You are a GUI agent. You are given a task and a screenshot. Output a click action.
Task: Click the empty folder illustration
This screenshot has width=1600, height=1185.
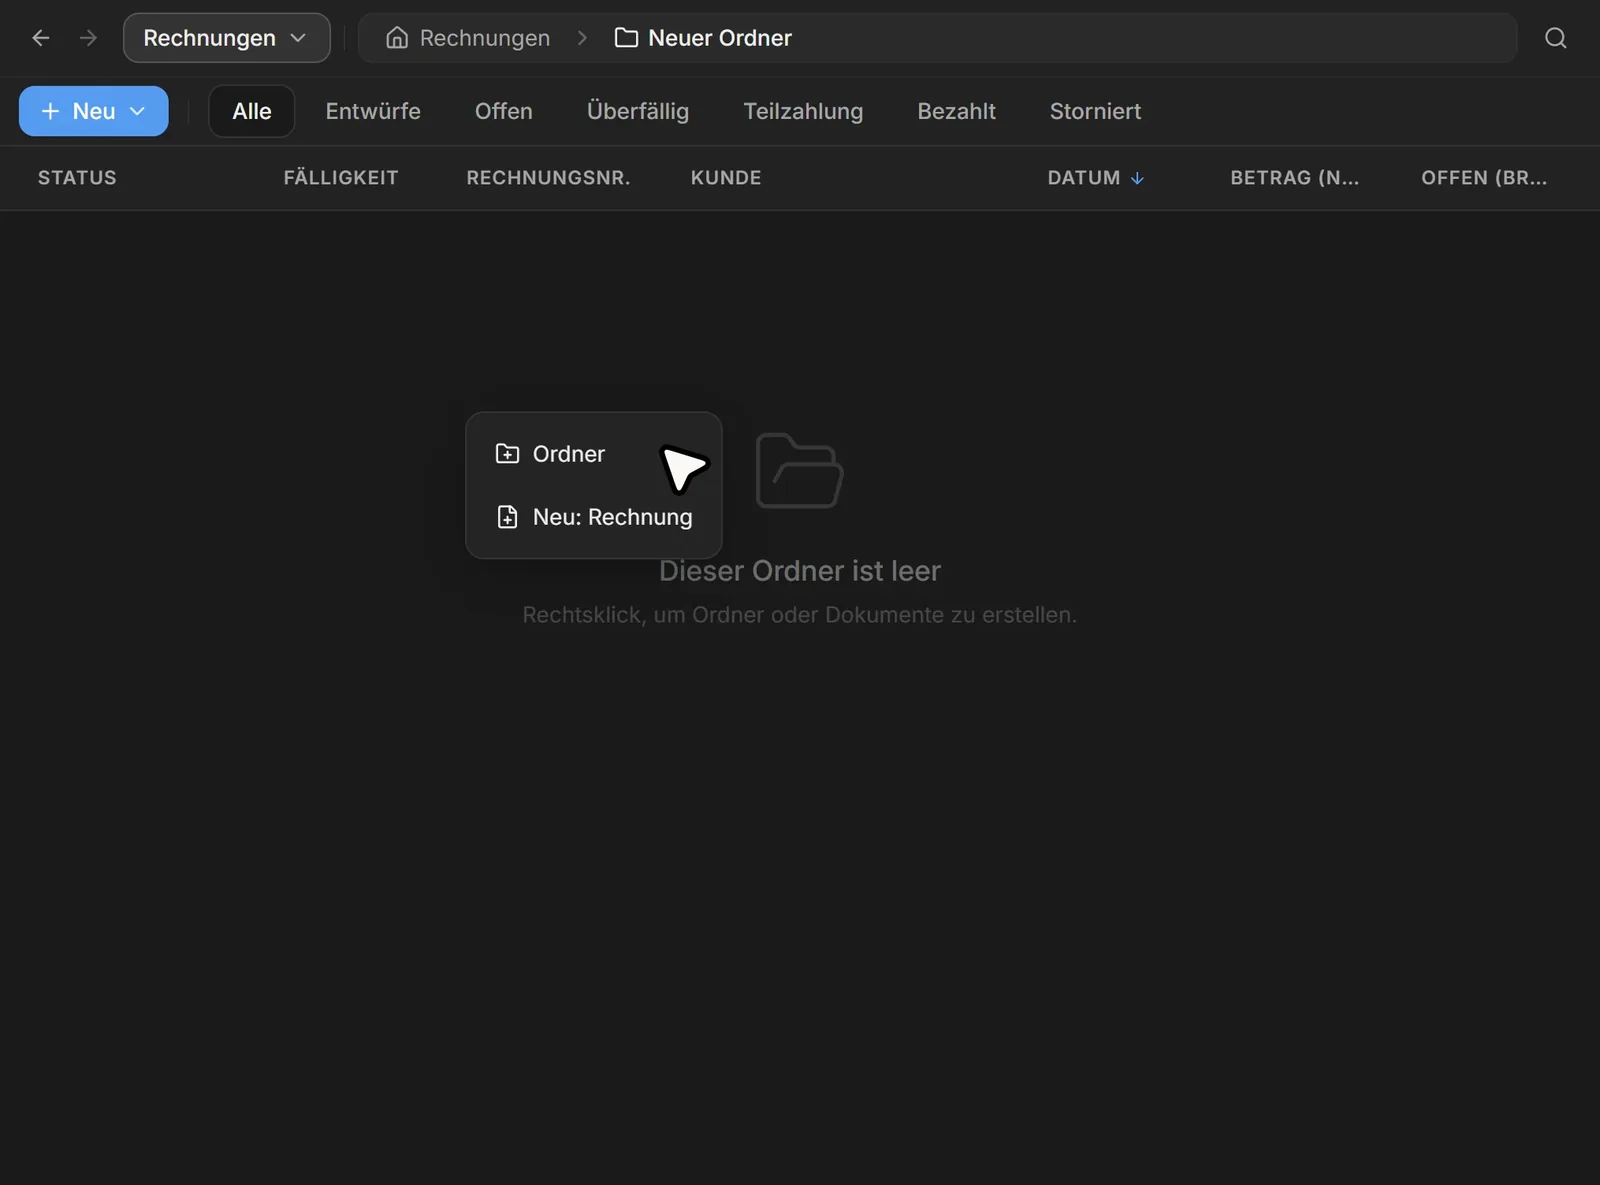coord(799,470)
